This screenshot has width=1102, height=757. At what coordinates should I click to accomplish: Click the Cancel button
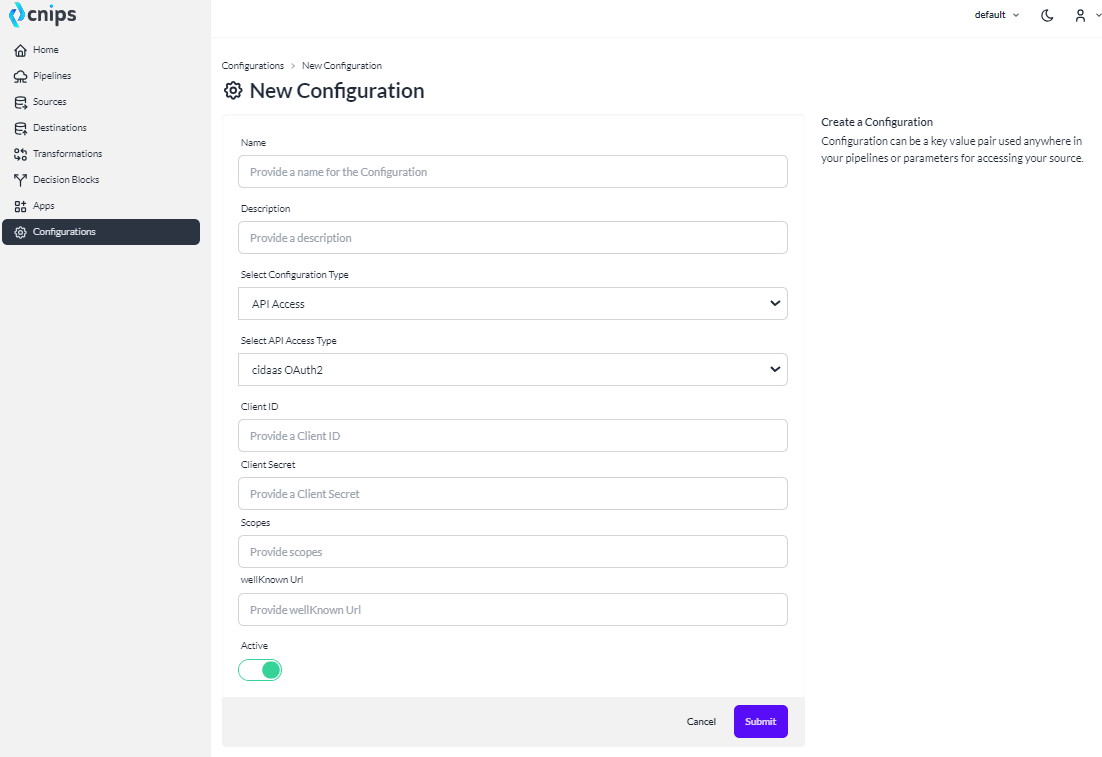point(701,722)
